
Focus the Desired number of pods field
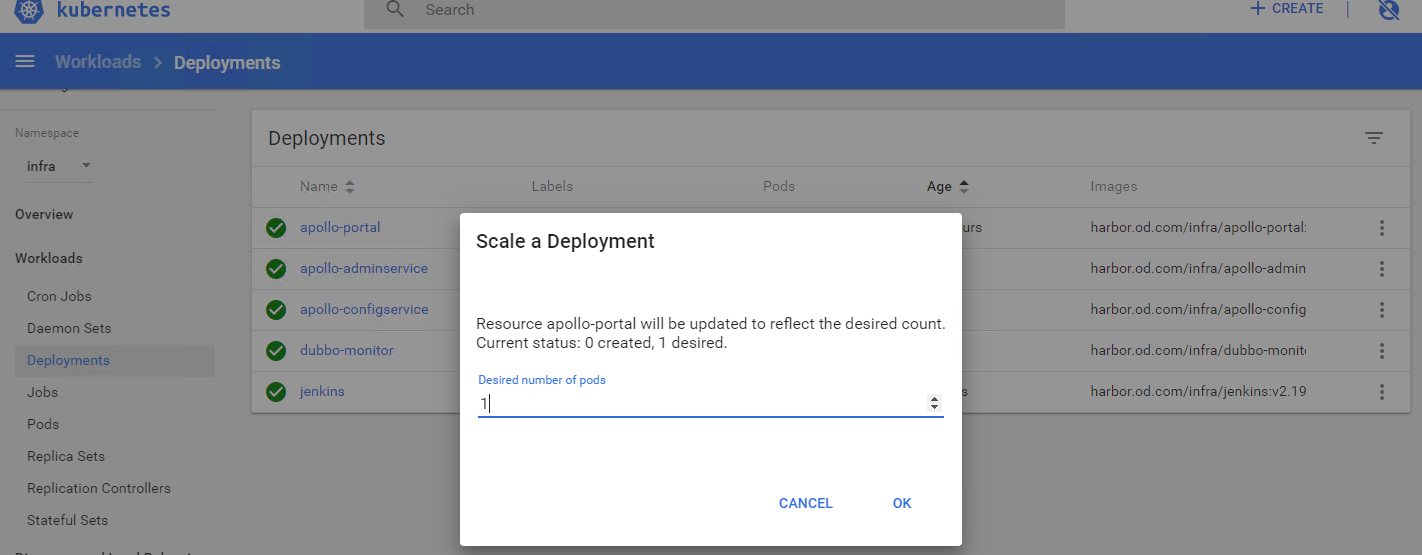click(x=700, y=403)
